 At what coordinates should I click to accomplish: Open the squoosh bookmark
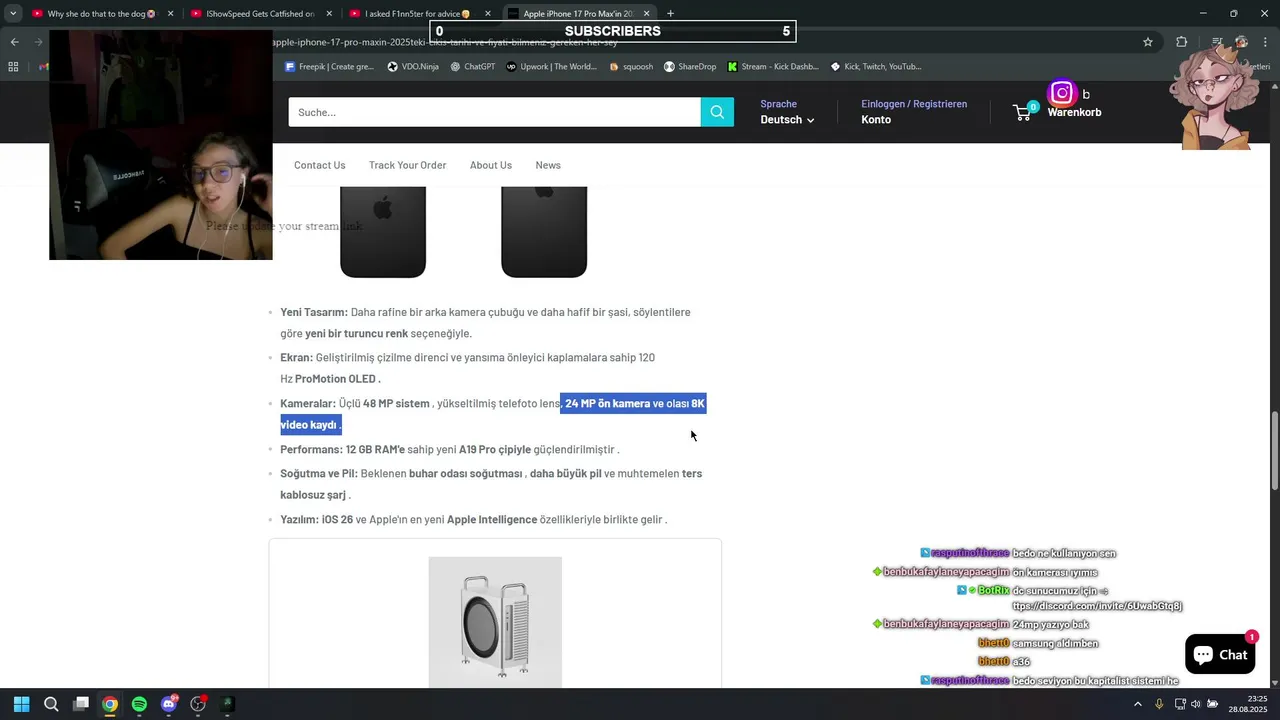tap(631, 67)
